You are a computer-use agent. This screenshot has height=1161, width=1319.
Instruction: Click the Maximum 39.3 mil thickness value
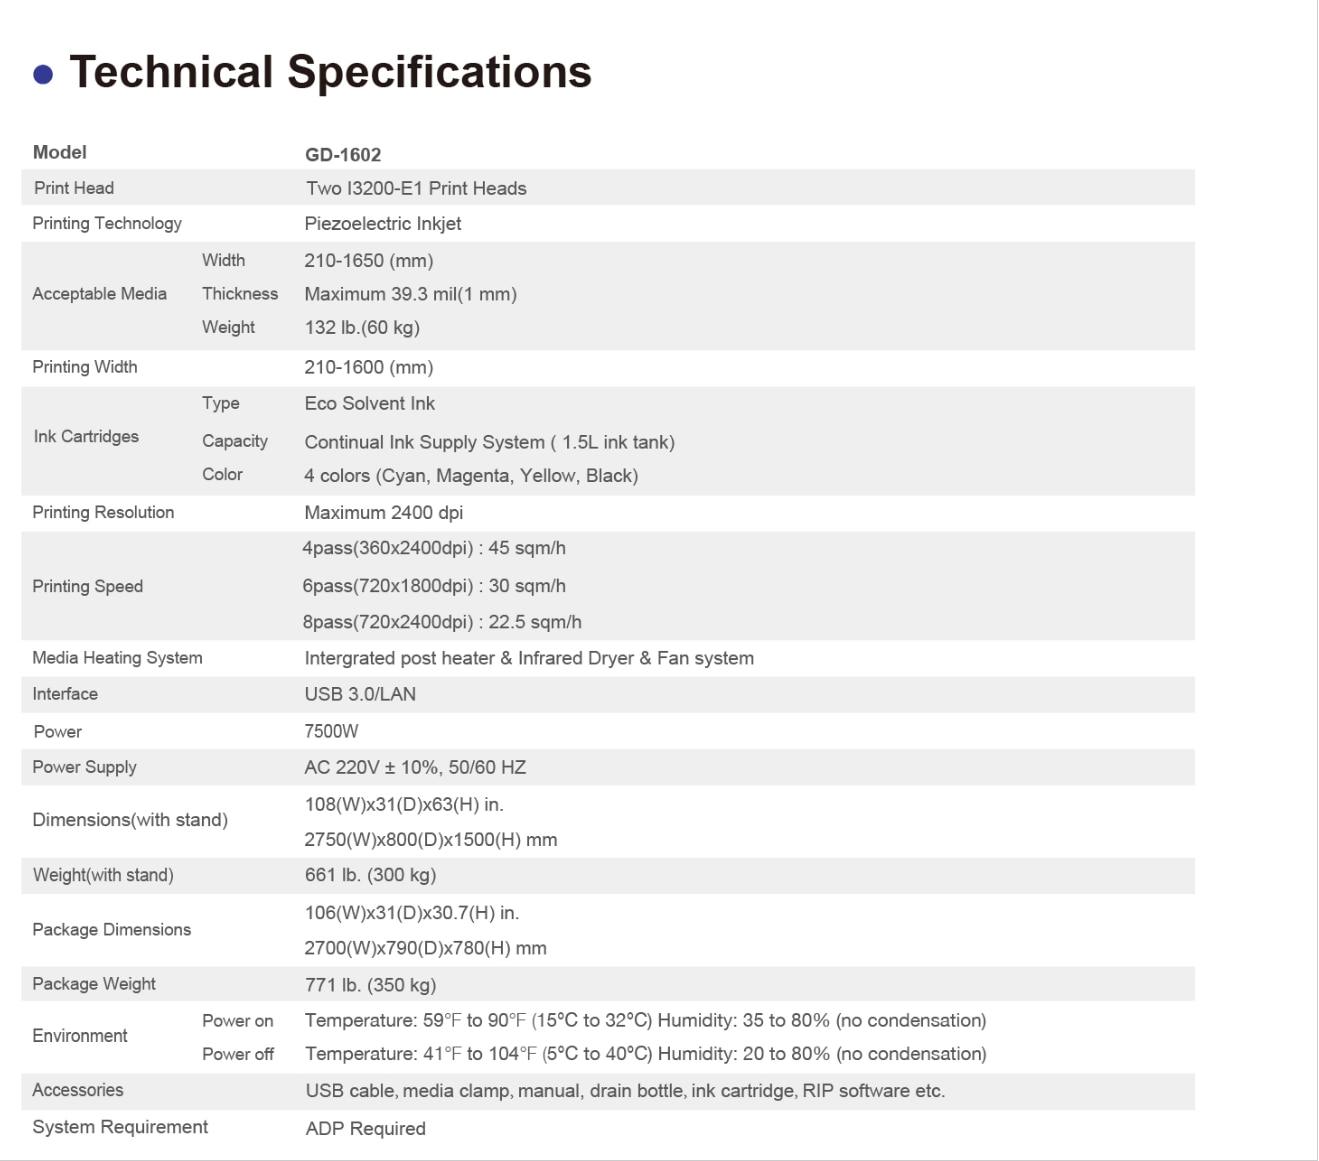click(410, 294)
